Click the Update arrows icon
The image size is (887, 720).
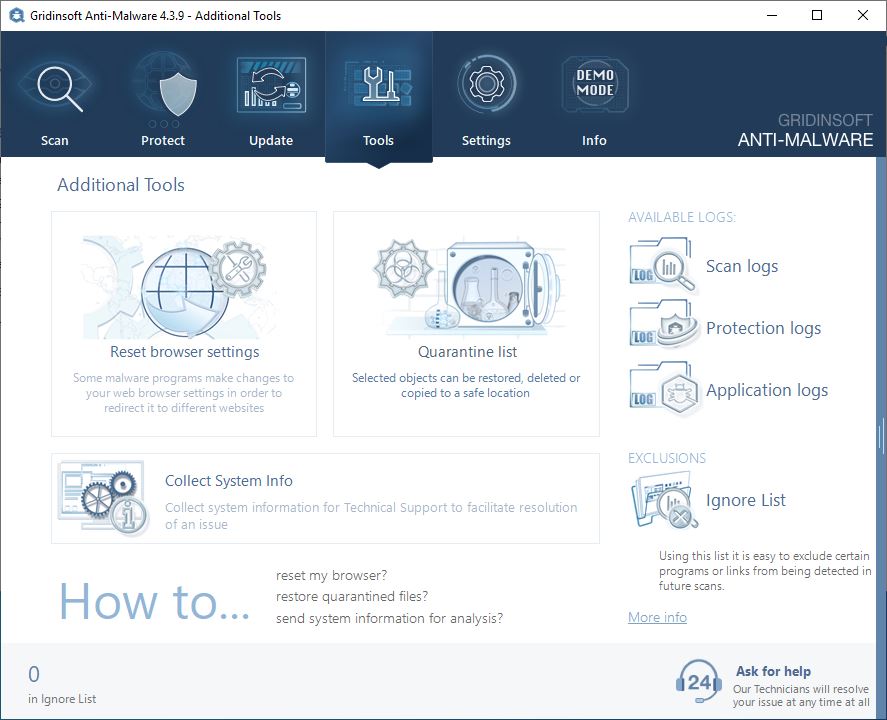[271, 85]
